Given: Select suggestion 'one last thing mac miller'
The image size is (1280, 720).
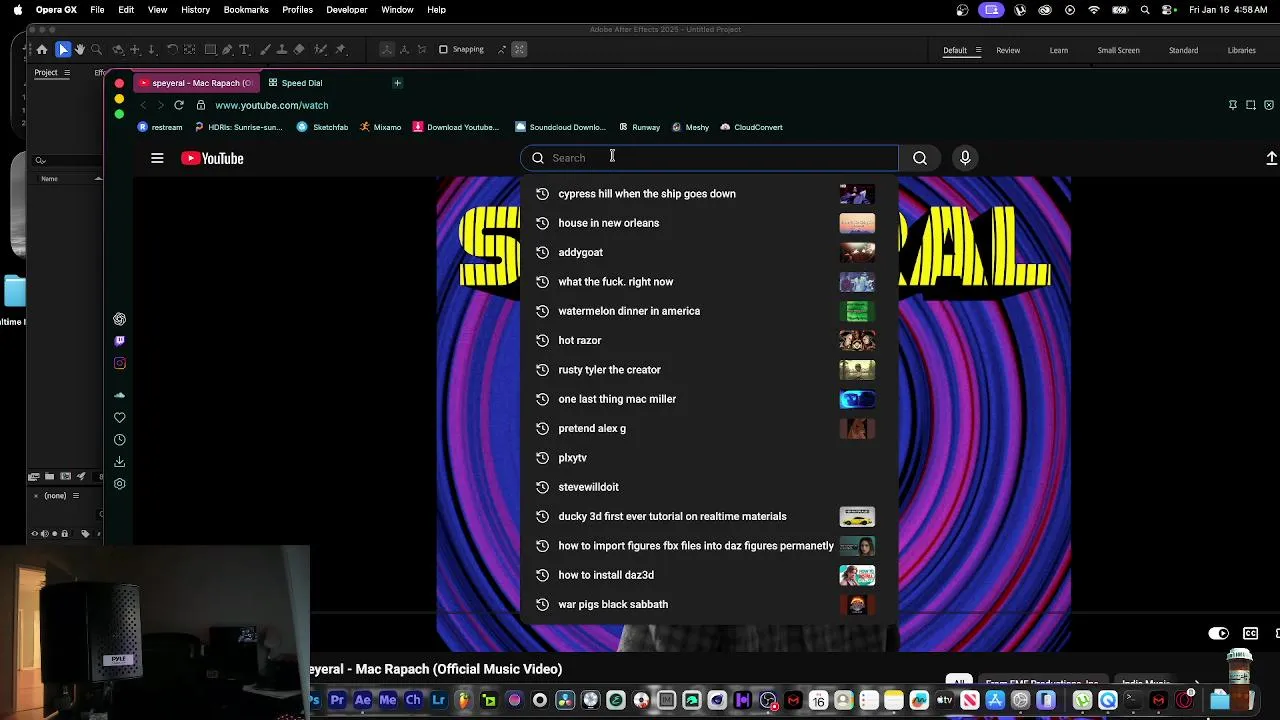Looking at the screenshot, I should tap(709, 399).
